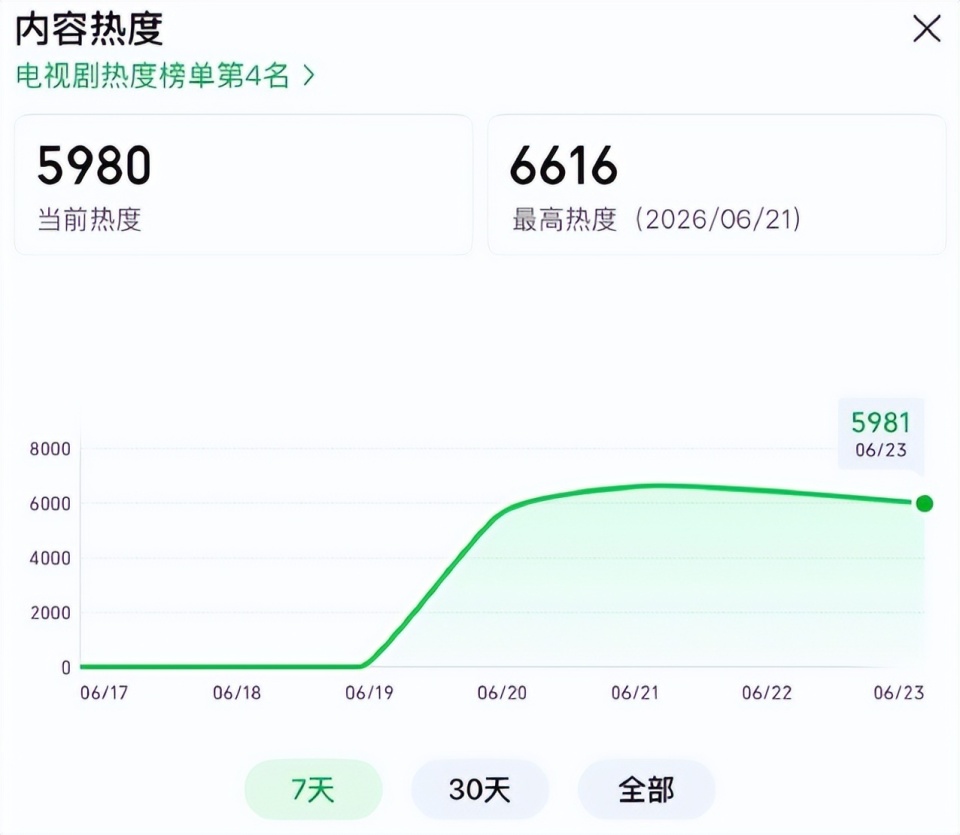960x835 pixels.
Task: Expand the chevron arrow next to 第4名
Action: tap(309, 76)
